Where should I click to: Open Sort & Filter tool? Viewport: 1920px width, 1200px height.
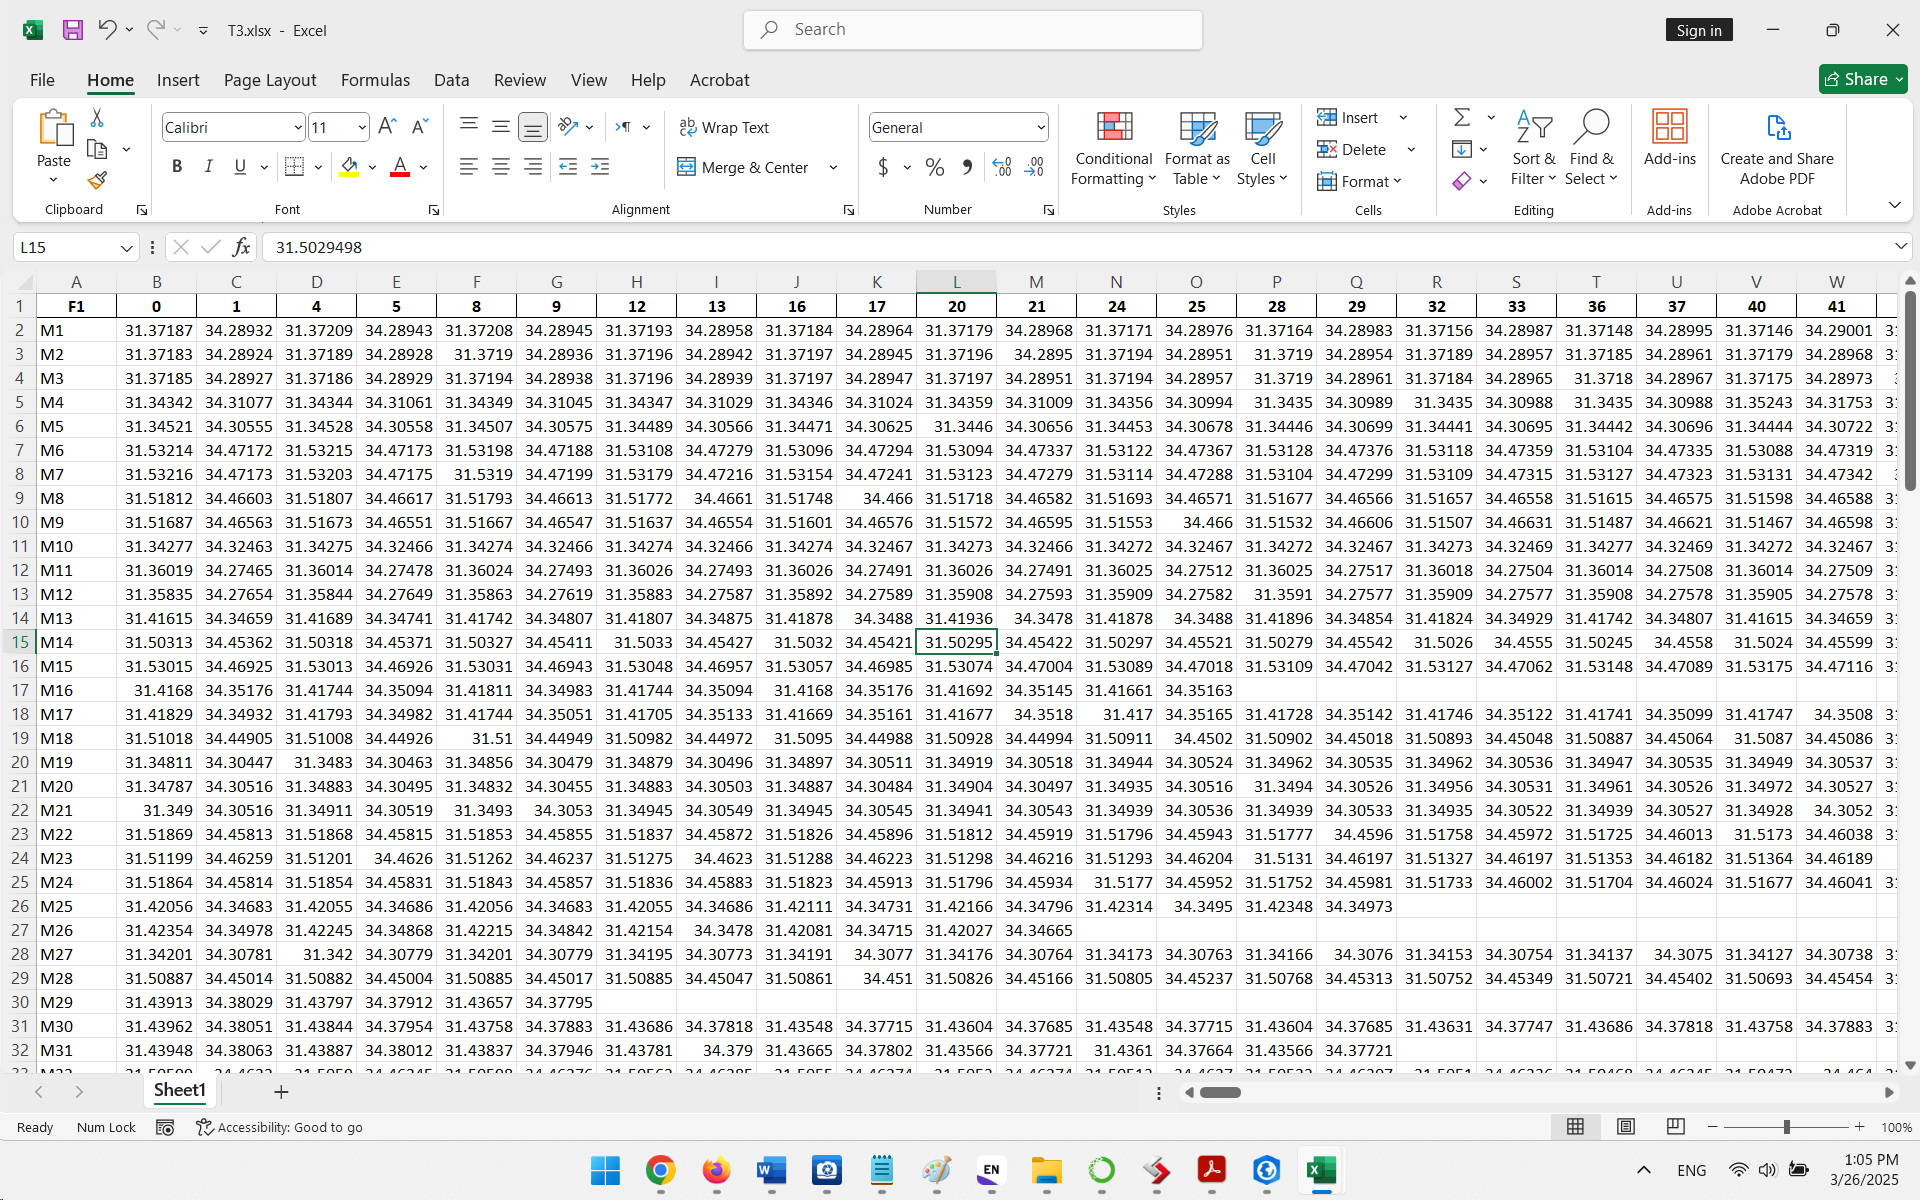pos(1533,148)
